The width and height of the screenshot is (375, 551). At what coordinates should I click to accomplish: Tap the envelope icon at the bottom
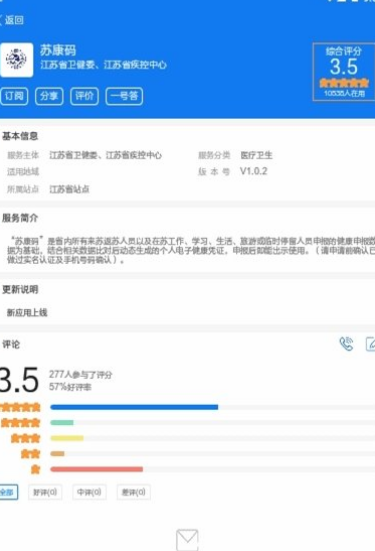[x=187, y=540]
